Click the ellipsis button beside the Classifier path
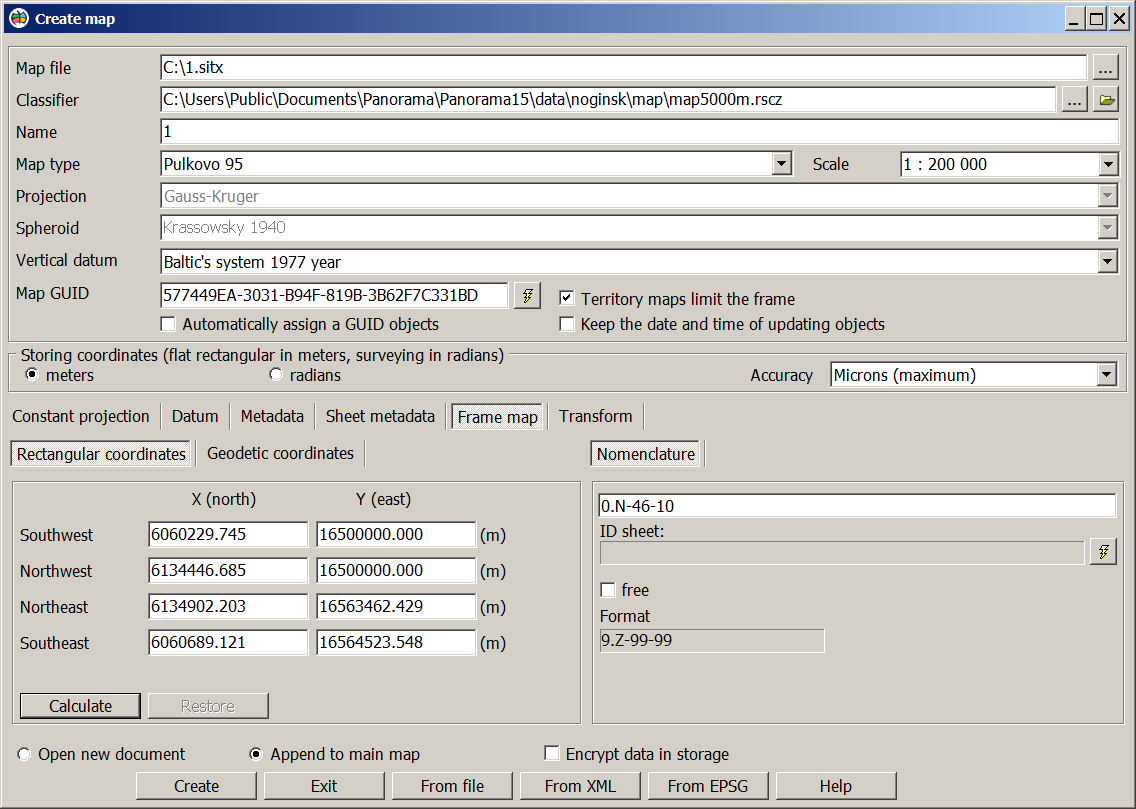The width and height of the screenshot is (1136, 809). pyautogui.click(x=1073, y=100)
